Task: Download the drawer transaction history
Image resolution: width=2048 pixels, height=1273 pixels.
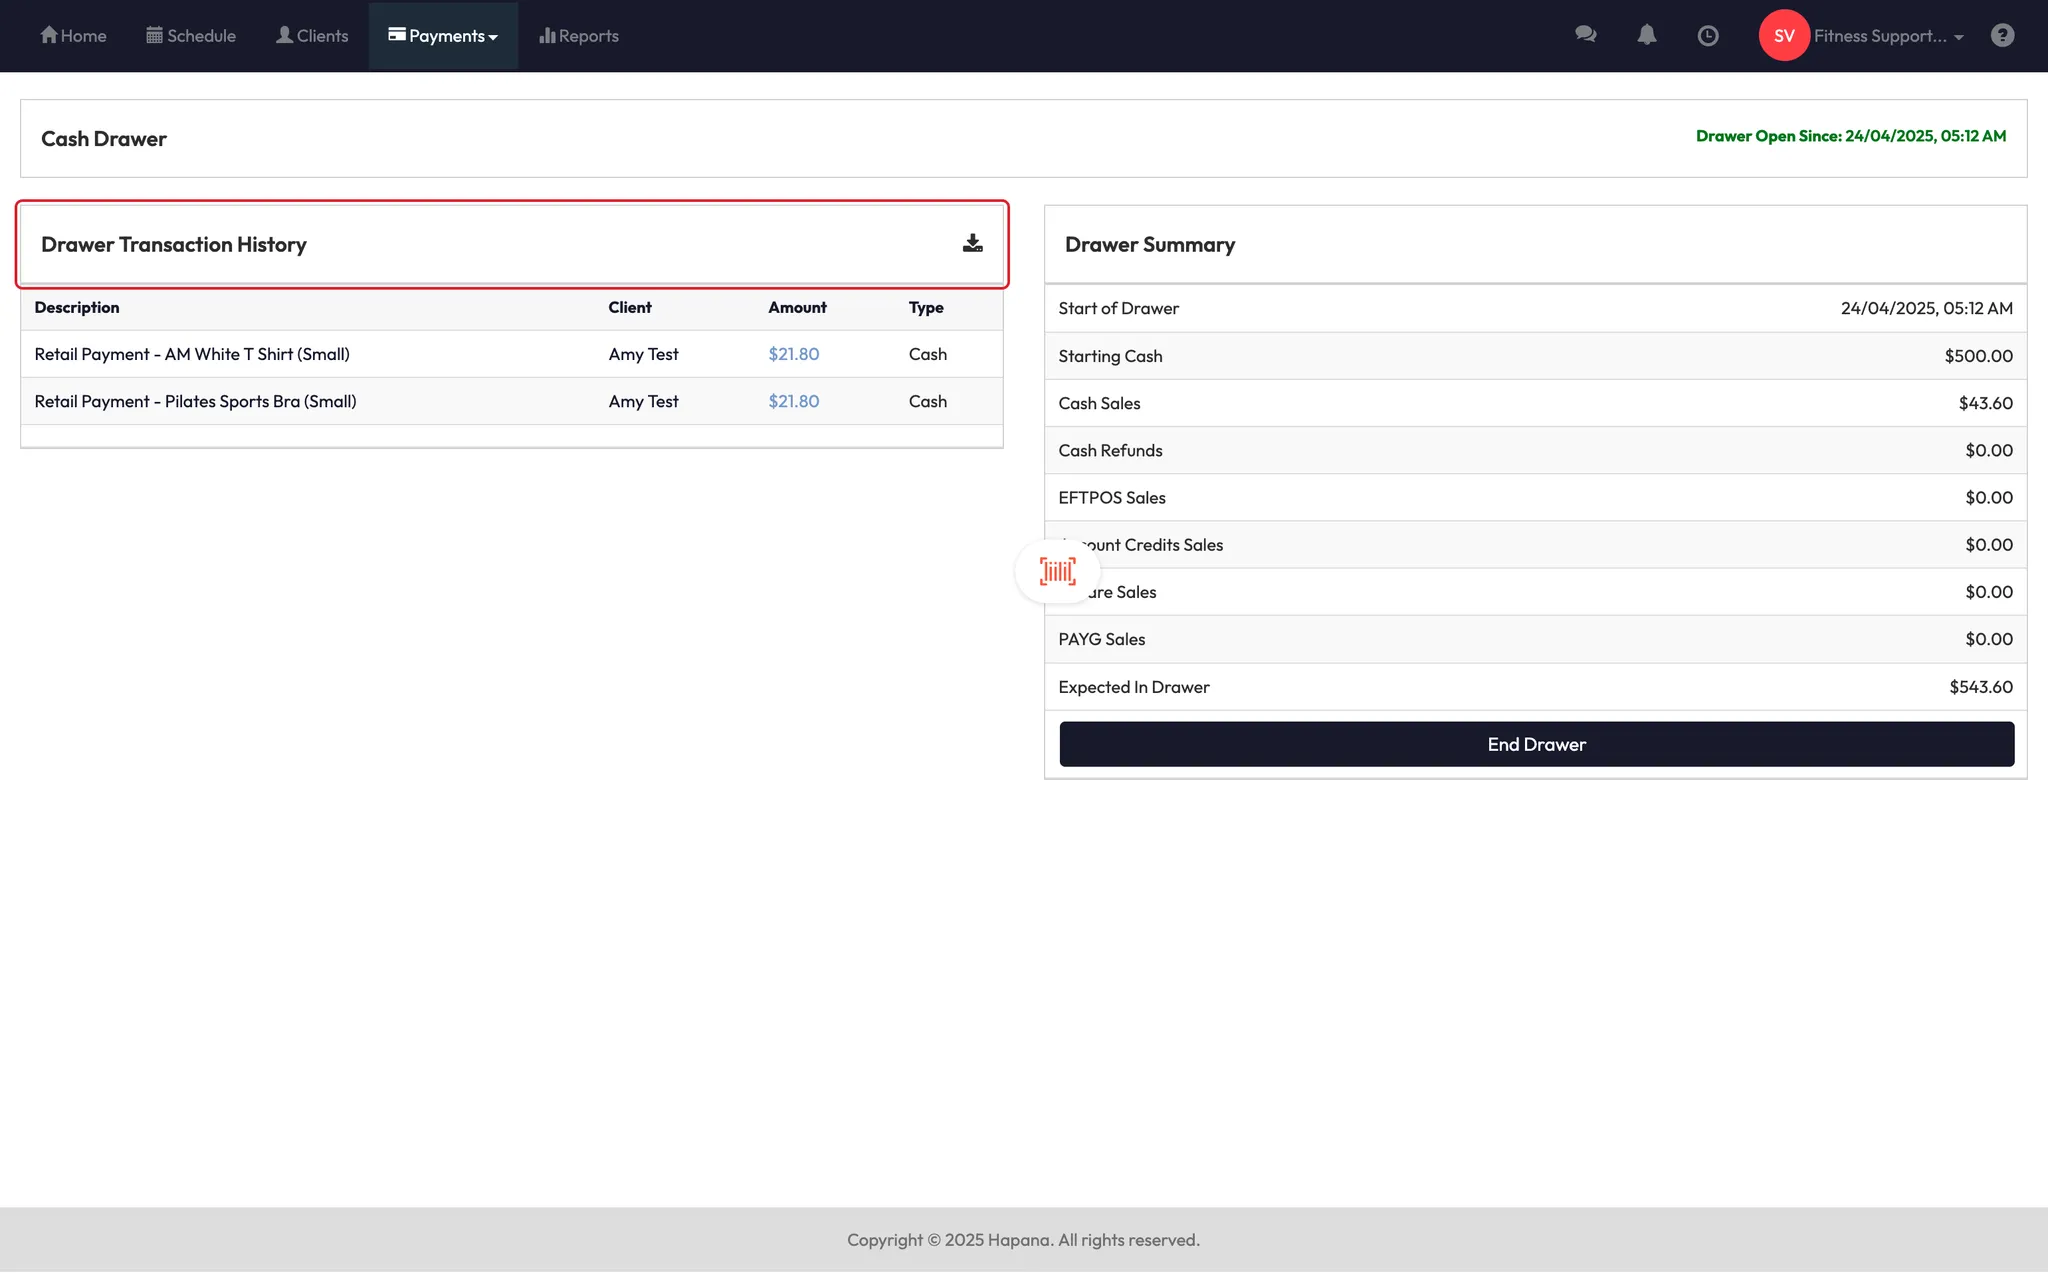Action: tap(972, 243)
